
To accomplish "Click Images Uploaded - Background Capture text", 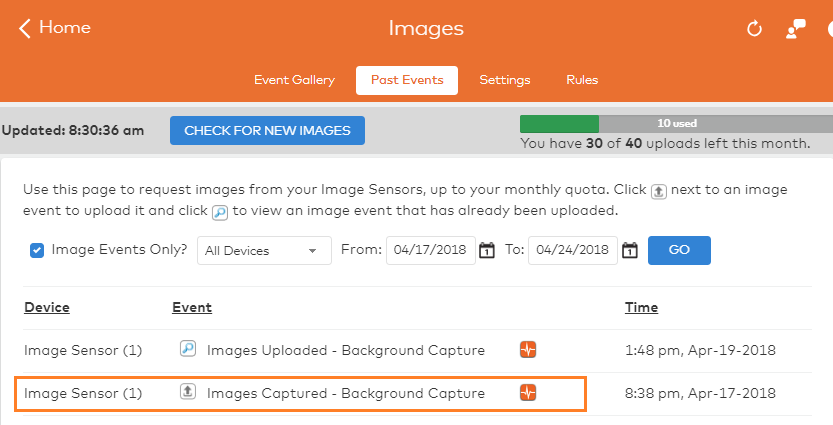I will (346, 351).
